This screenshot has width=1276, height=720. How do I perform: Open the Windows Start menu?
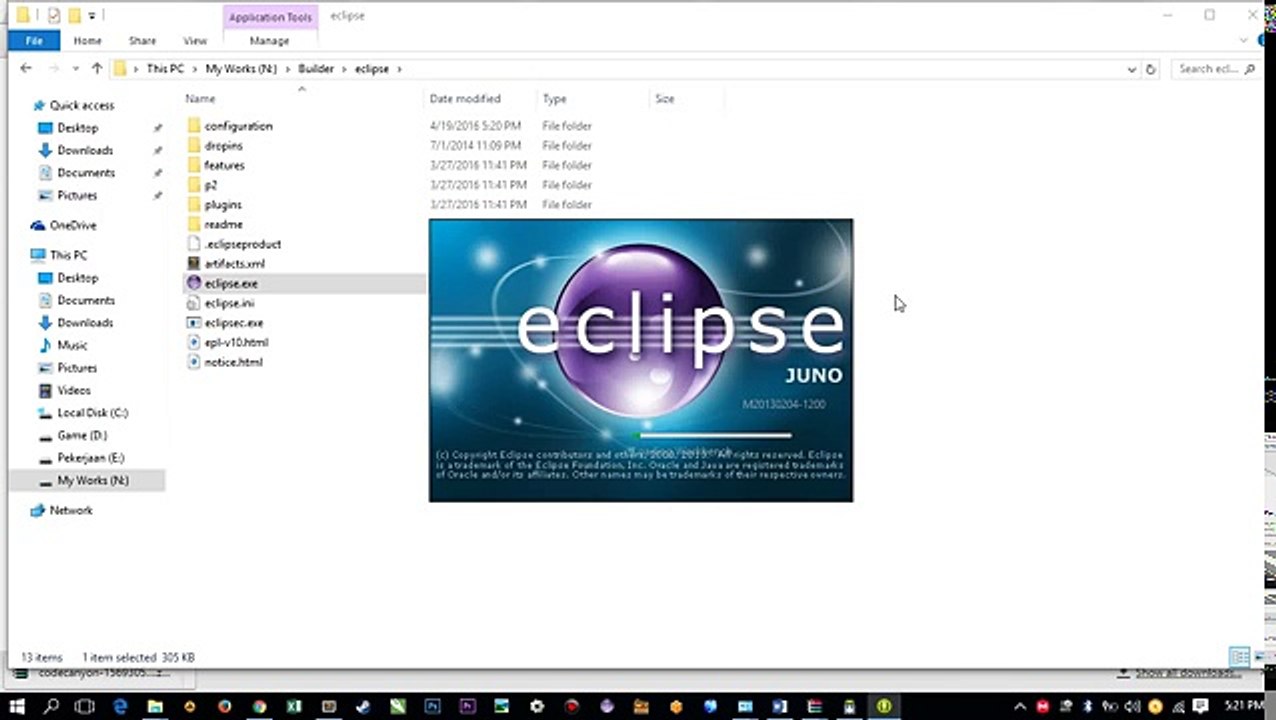[17, 707]
